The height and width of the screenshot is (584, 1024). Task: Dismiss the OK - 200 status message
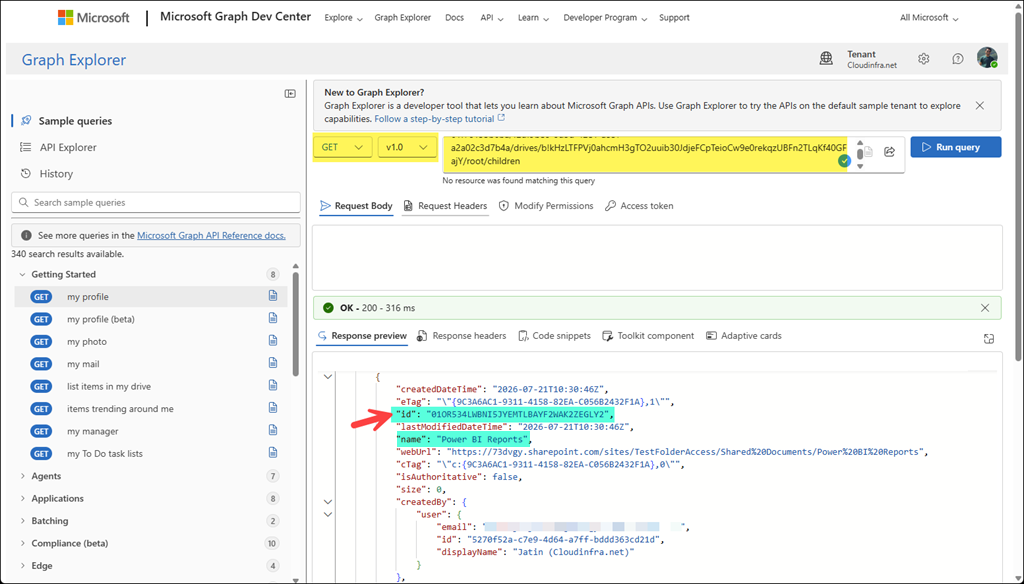click(x=985, y=308)
